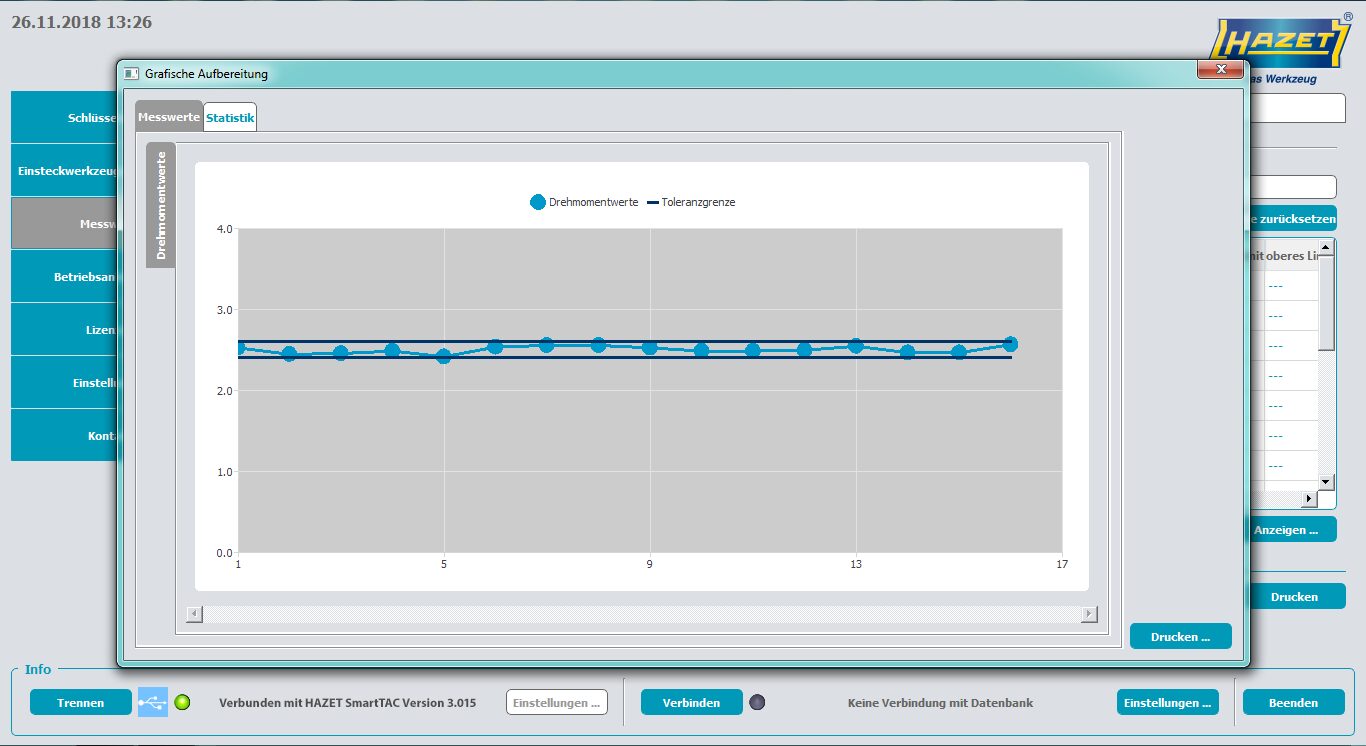
Task: Click the Trennen button
Action: 81,702
